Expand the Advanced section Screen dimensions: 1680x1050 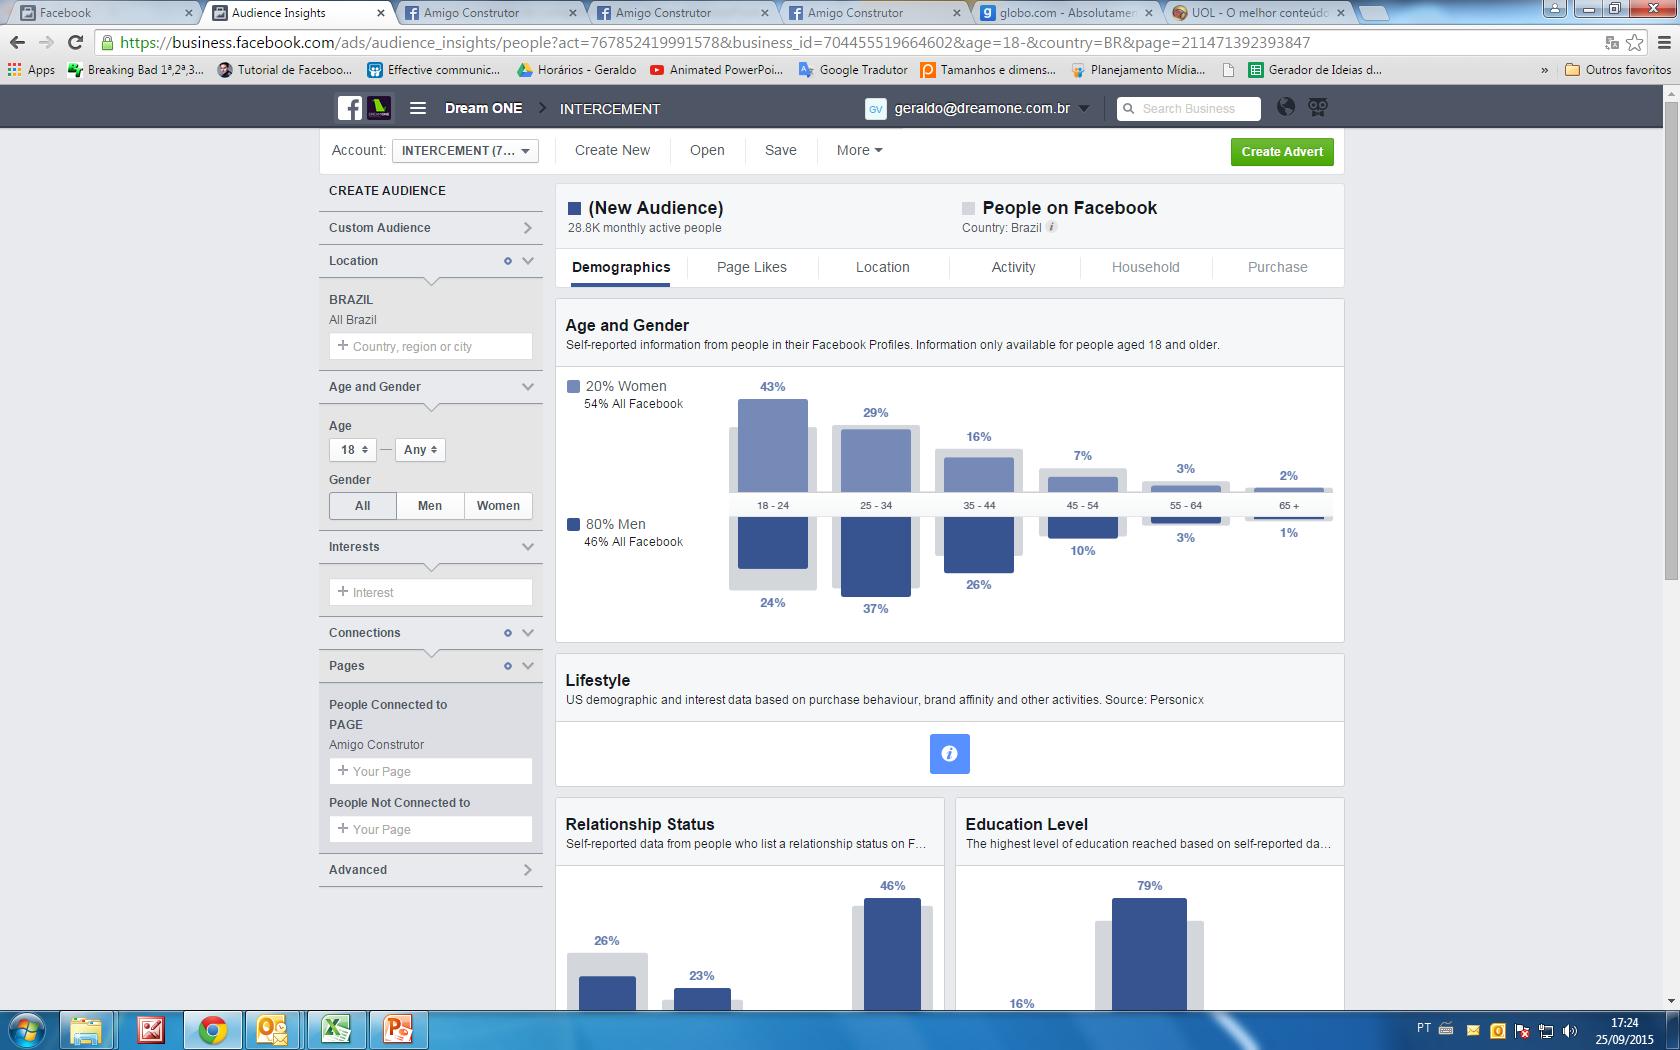coord(431,870)
